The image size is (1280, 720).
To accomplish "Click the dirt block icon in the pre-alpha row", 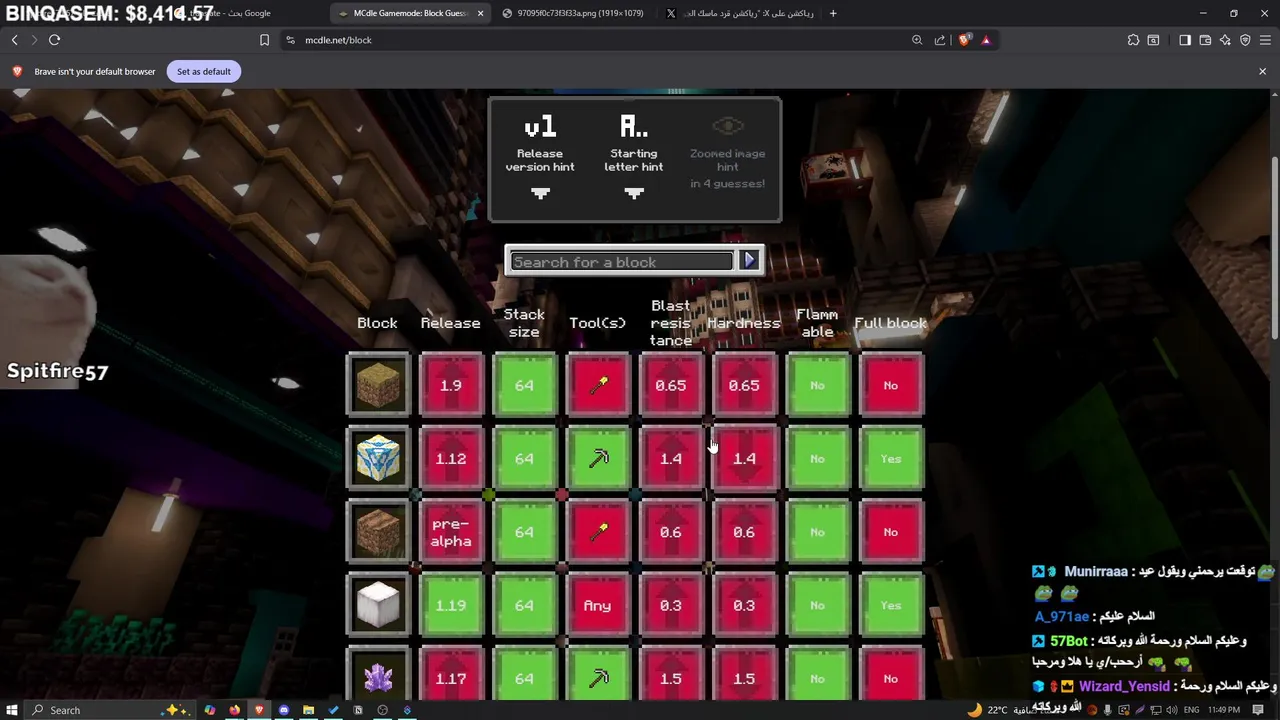I will coord(378,532).
